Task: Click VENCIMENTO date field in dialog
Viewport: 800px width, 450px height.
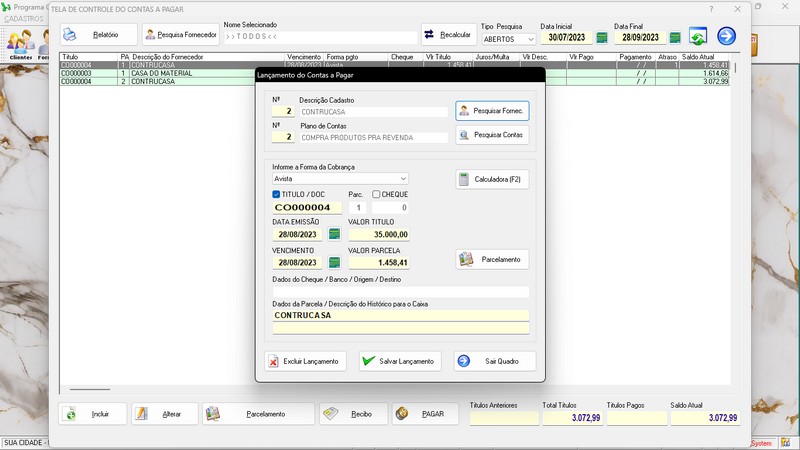Action: (x=298, y=262)
